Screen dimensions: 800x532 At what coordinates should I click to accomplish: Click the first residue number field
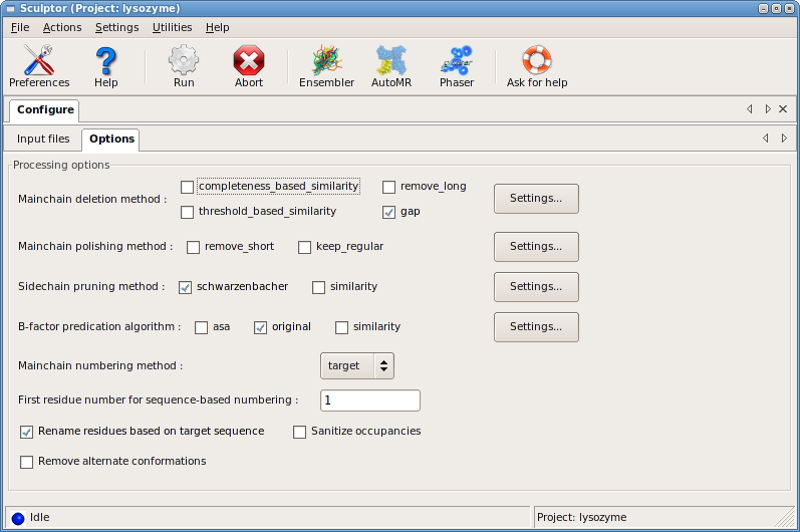pos(370,400)
